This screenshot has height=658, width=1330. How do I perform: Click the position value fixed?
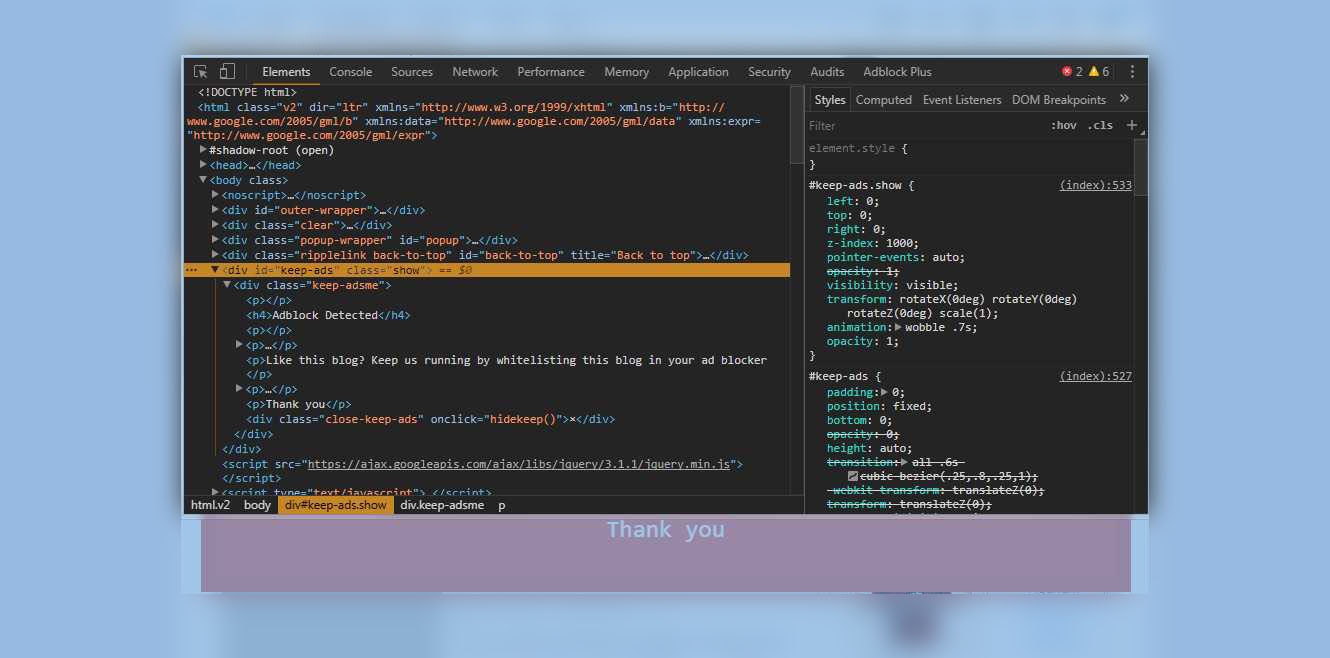point(912,406)
